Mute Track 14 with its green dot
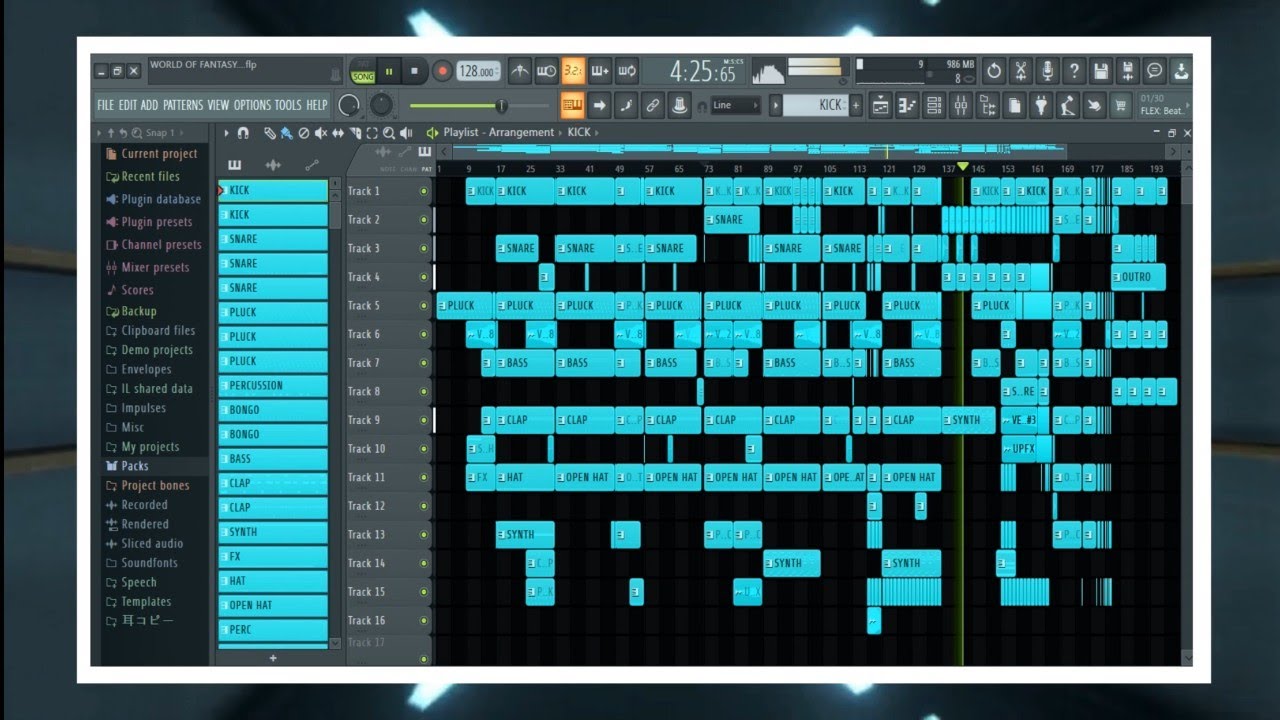This screenshot has height=720, width=1280. (x=424, y=563)
